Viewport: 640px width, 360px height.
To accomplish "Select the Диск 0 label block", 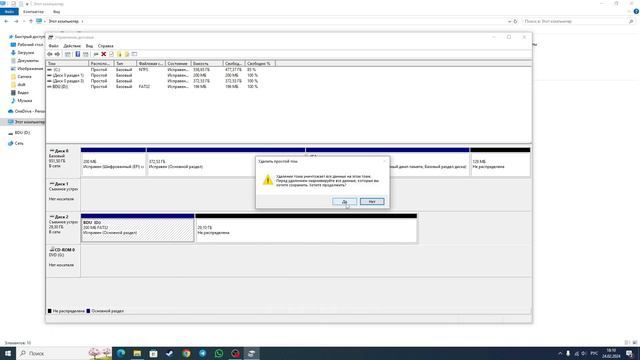I will pos(63,161).
